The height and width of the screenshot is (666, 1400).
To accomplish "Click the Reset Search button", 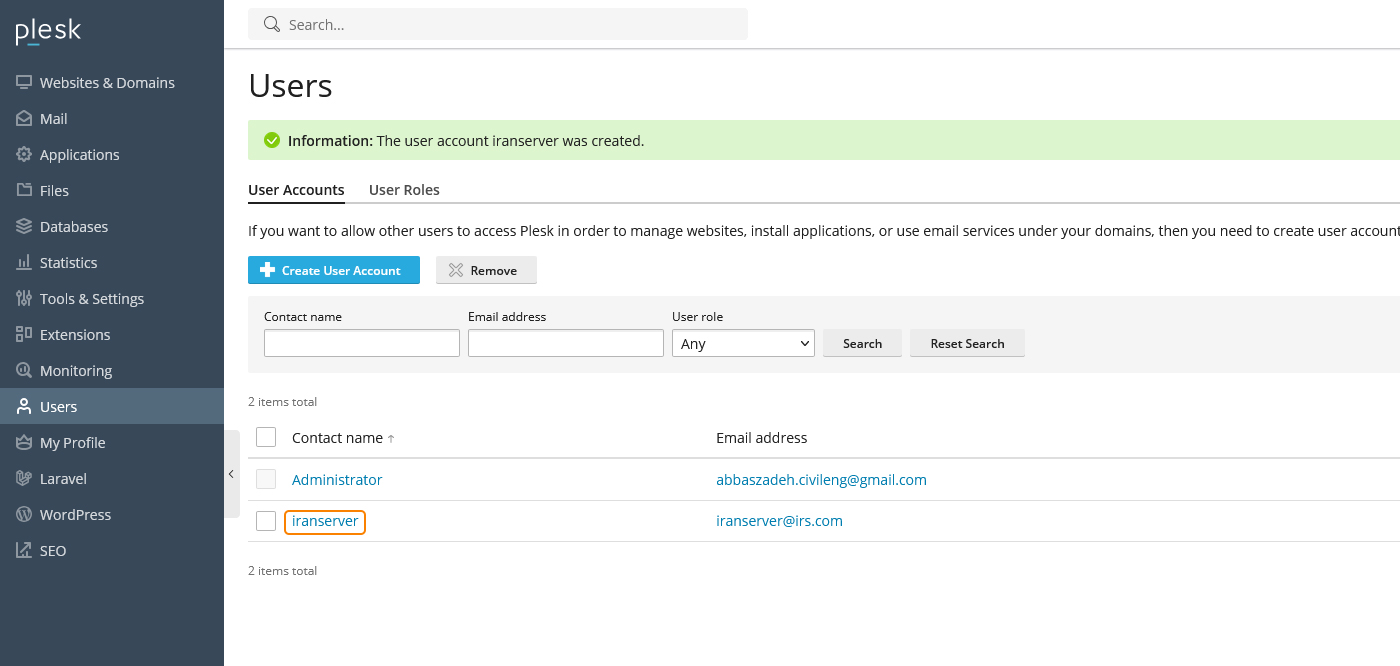I will pos(966,343).
